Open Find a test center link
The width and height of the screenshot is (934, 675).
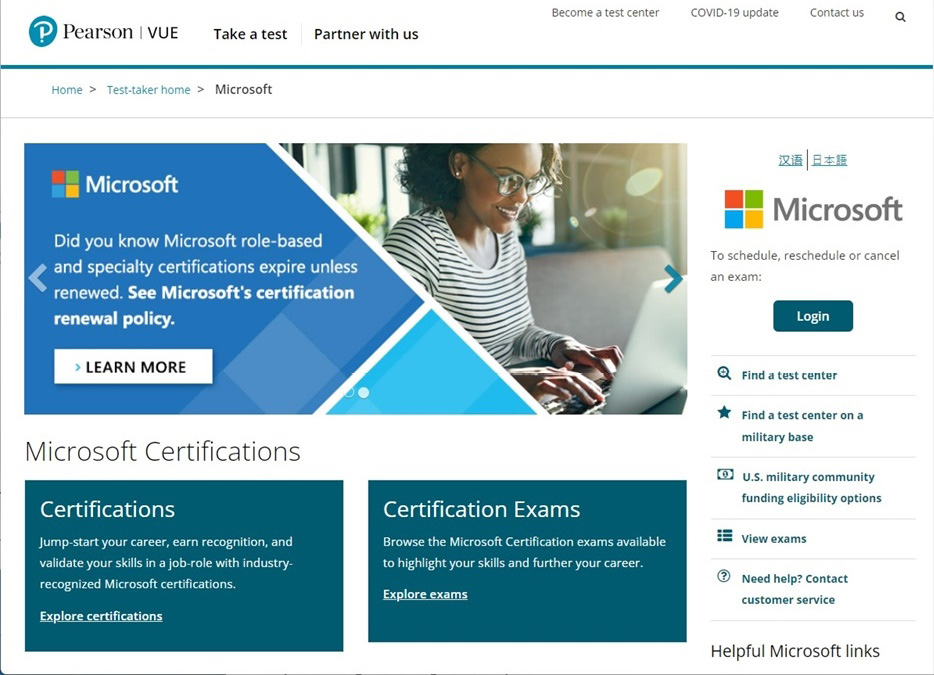[789, 375]
